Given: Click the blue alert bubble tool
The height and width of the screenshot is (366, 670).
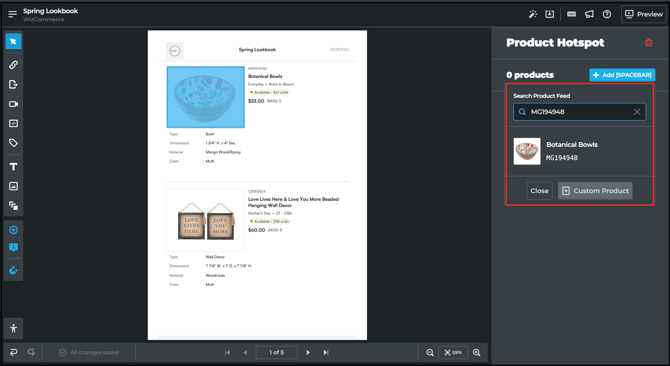Looking at the screenshot, I should coord(13,247).
